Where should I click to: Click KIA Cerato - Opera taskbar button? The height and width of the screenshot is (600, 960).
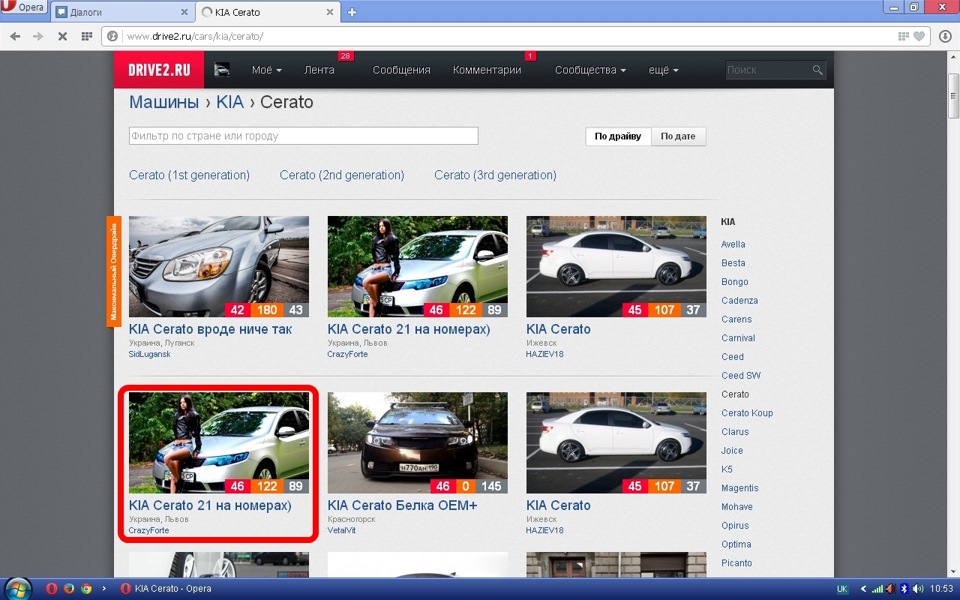click(x=166, y=589)
